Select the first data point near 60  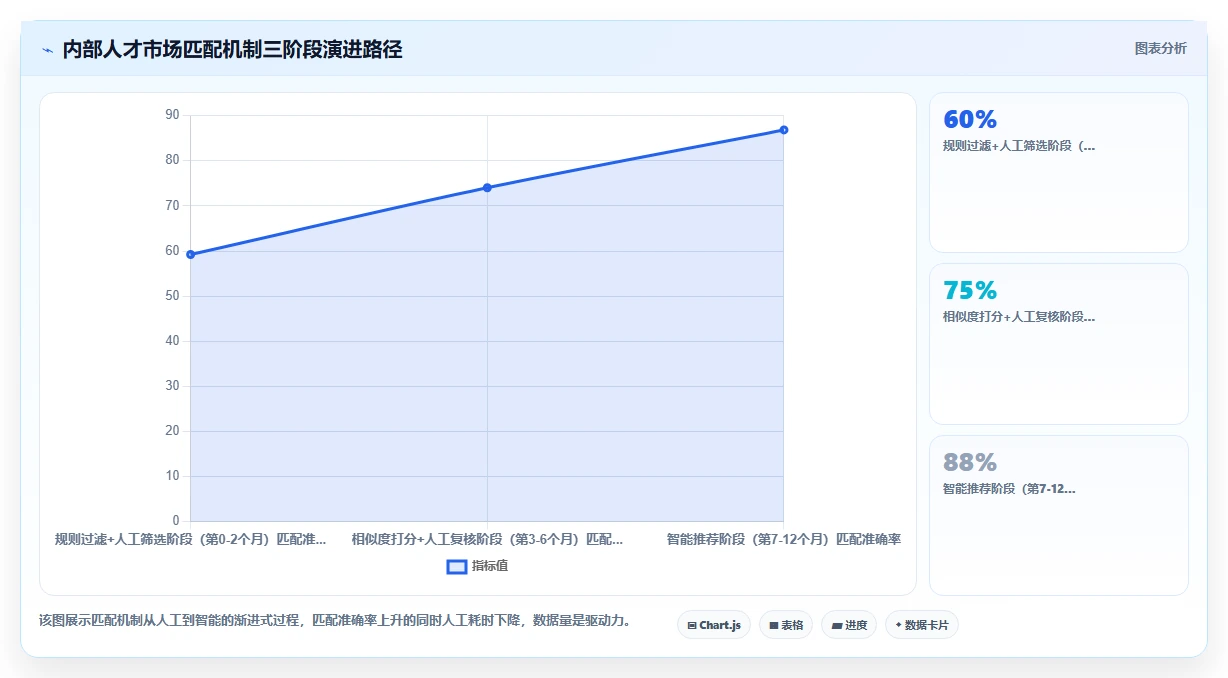[x=190, y=254]
